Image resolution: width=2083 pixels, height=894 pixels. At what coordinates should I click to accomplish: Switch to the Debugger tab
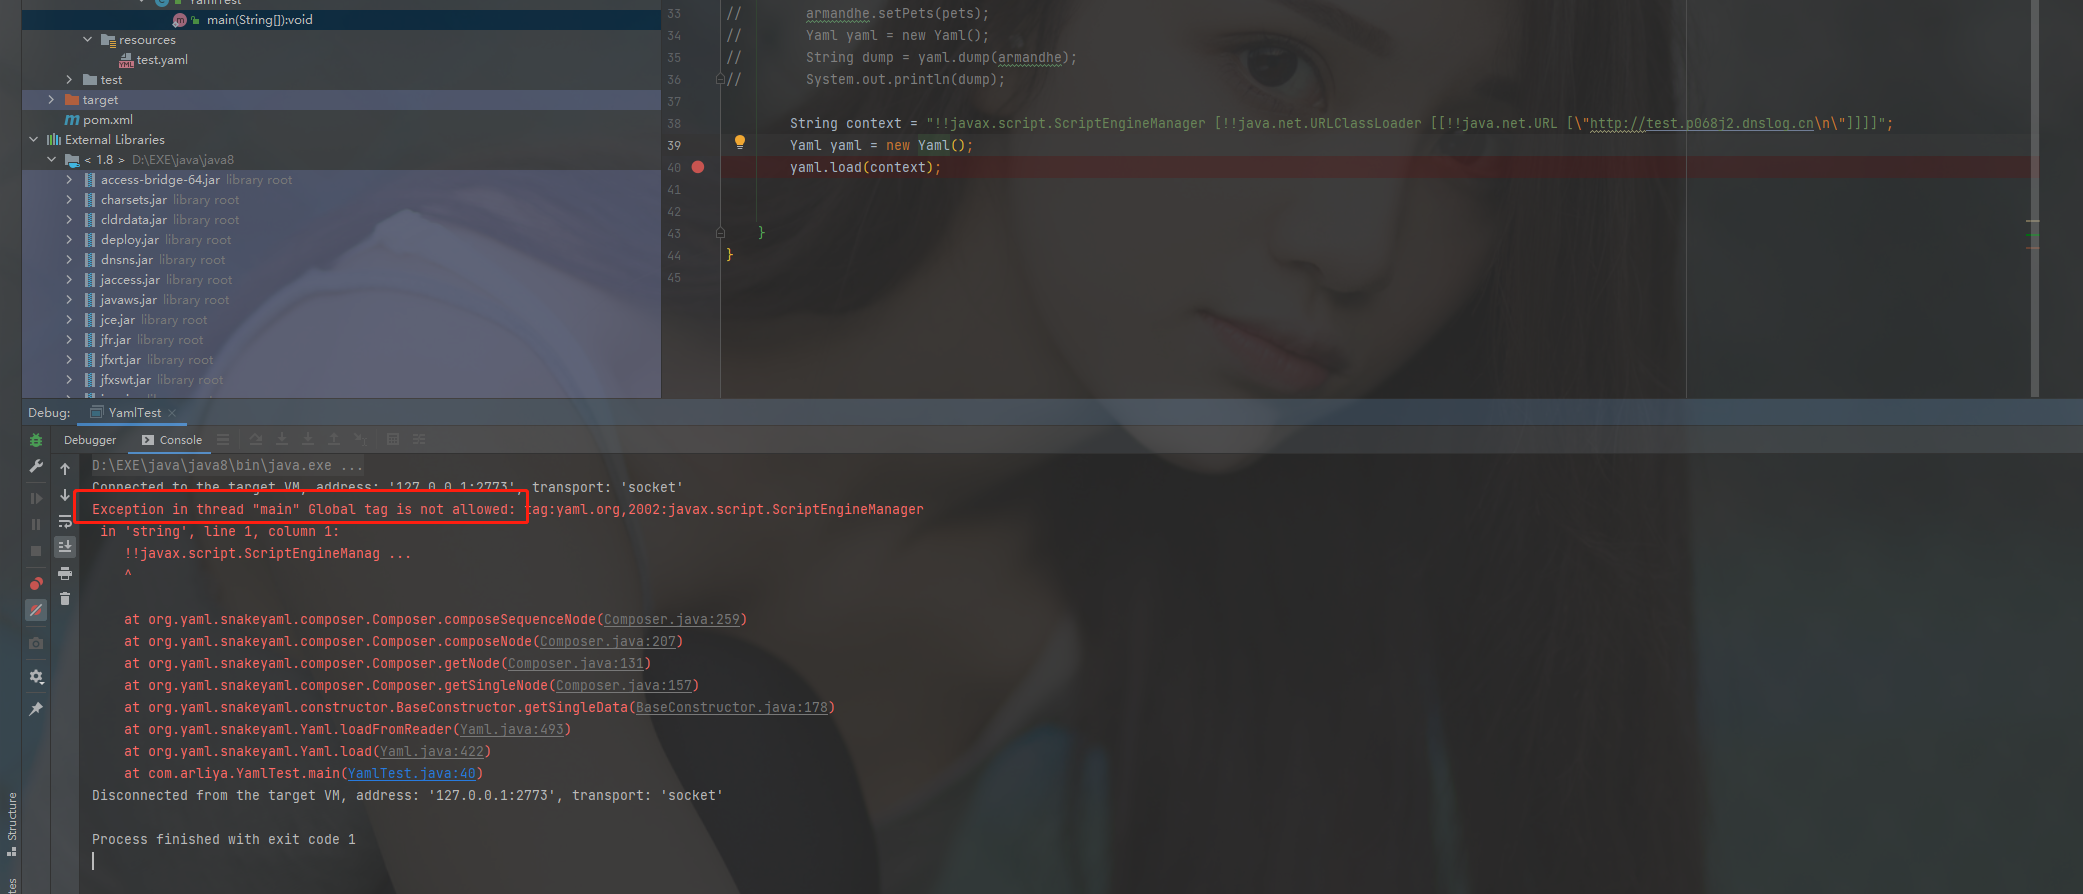[x=90, y=440]
